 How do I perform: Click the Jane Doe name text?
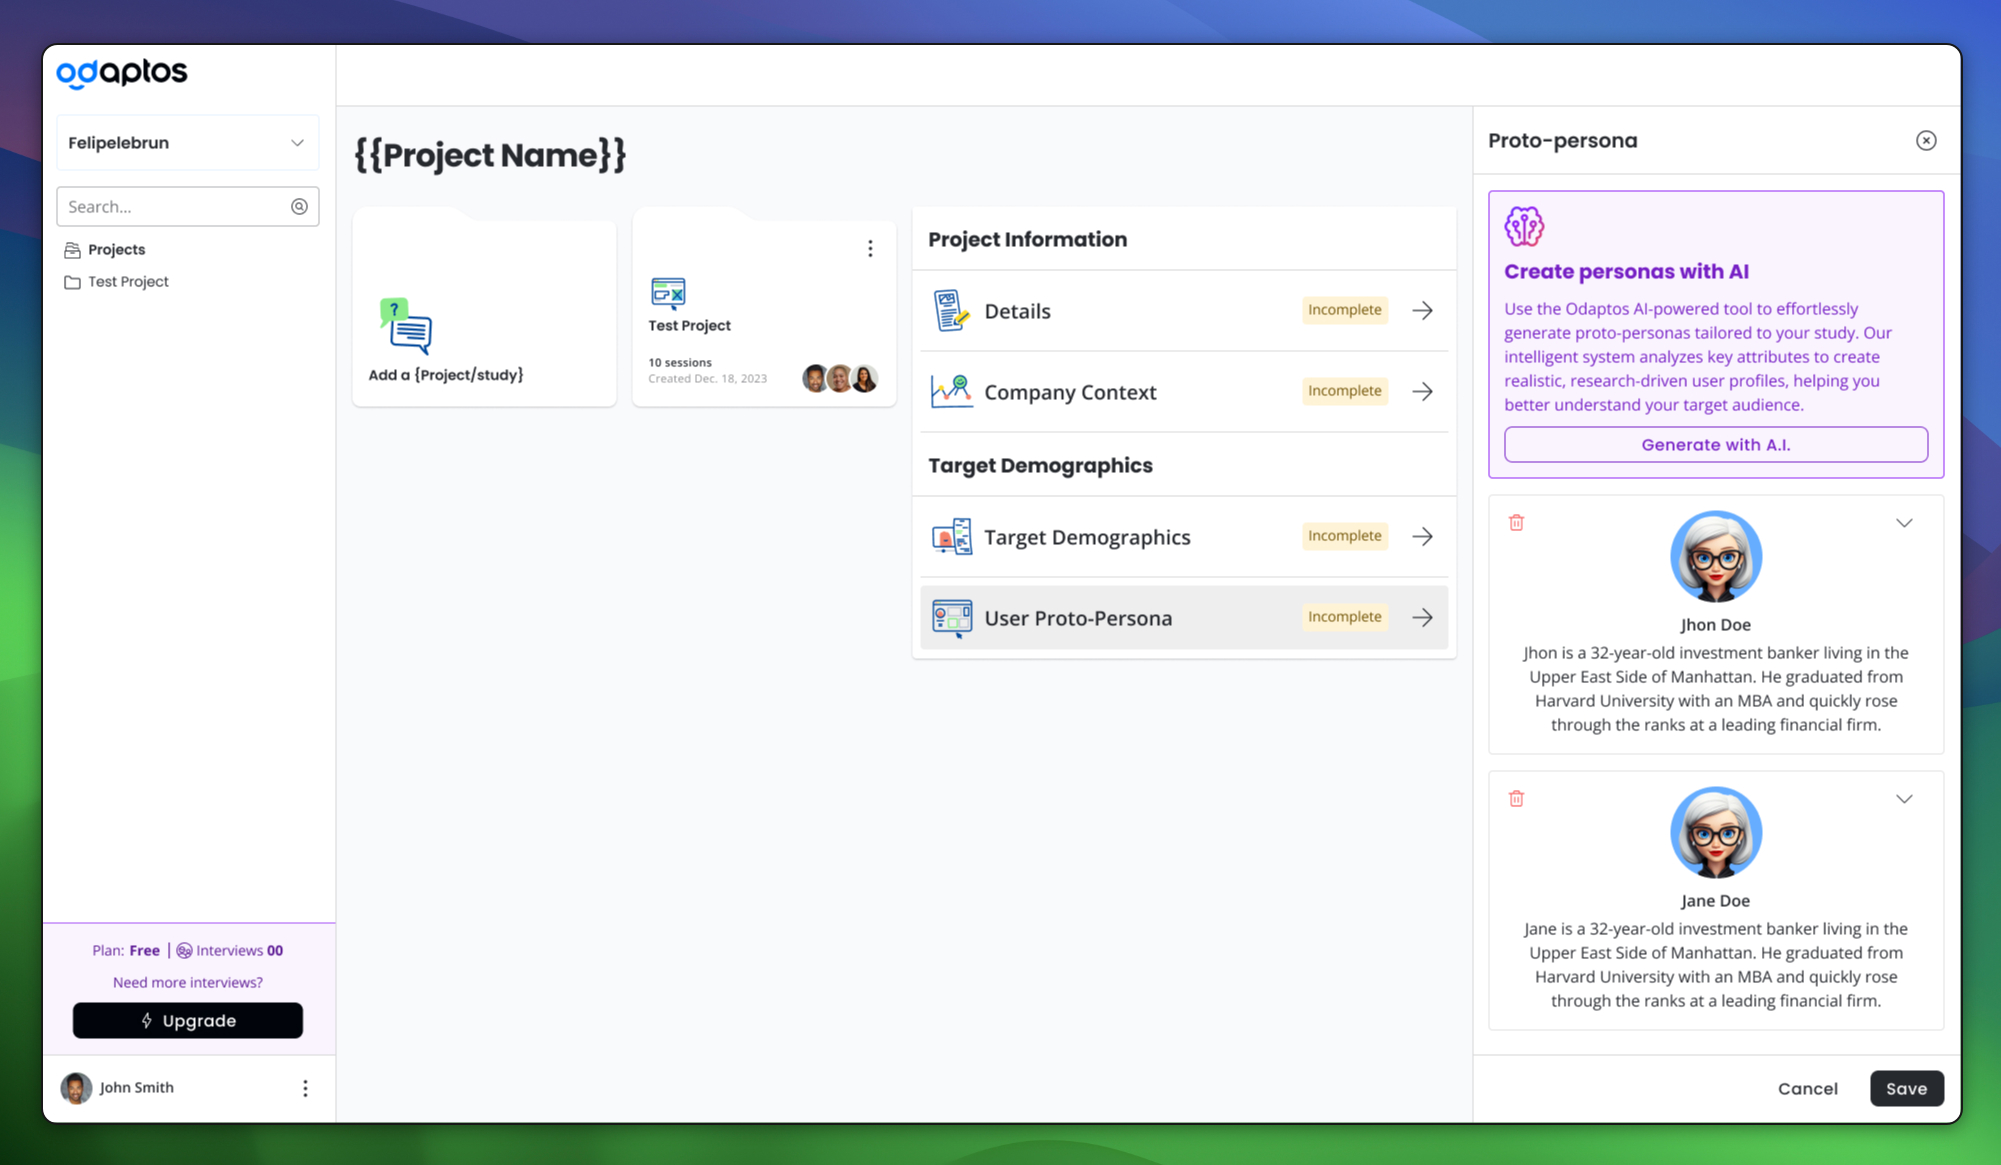click(1715, 901)
